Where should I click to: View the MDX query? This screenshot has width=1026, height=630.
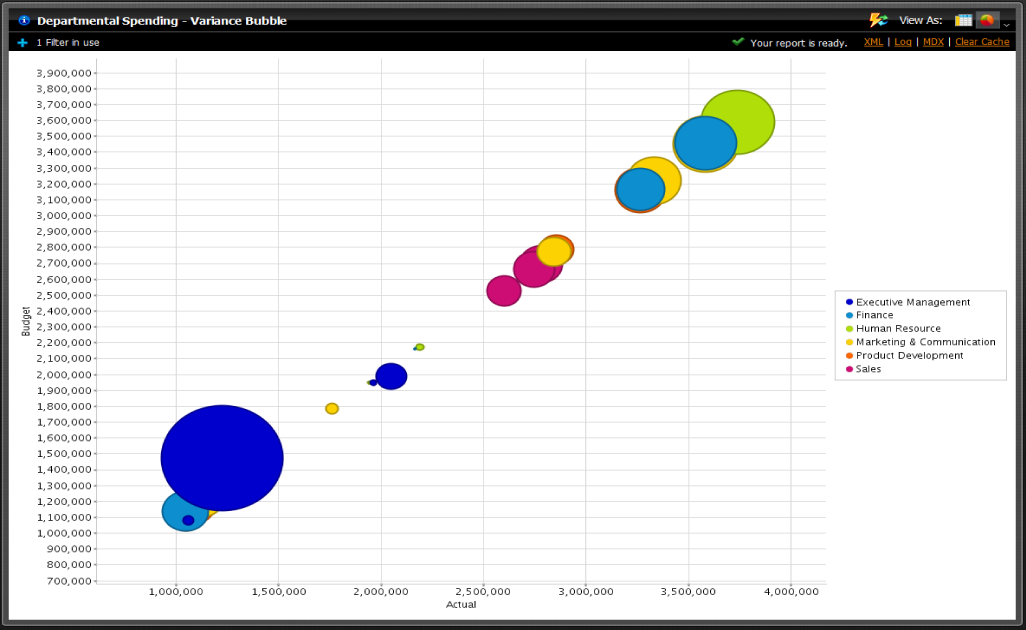pyautogui.click(x=933, y=42)
